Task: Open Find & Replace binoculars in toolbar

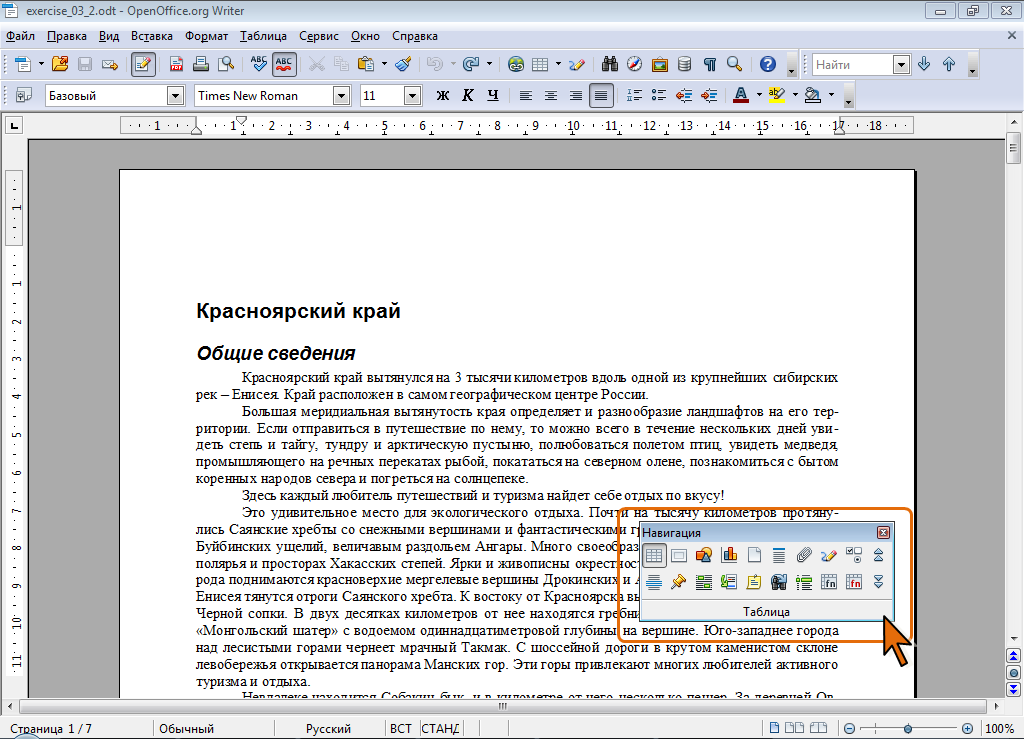Action: point(610,64)
